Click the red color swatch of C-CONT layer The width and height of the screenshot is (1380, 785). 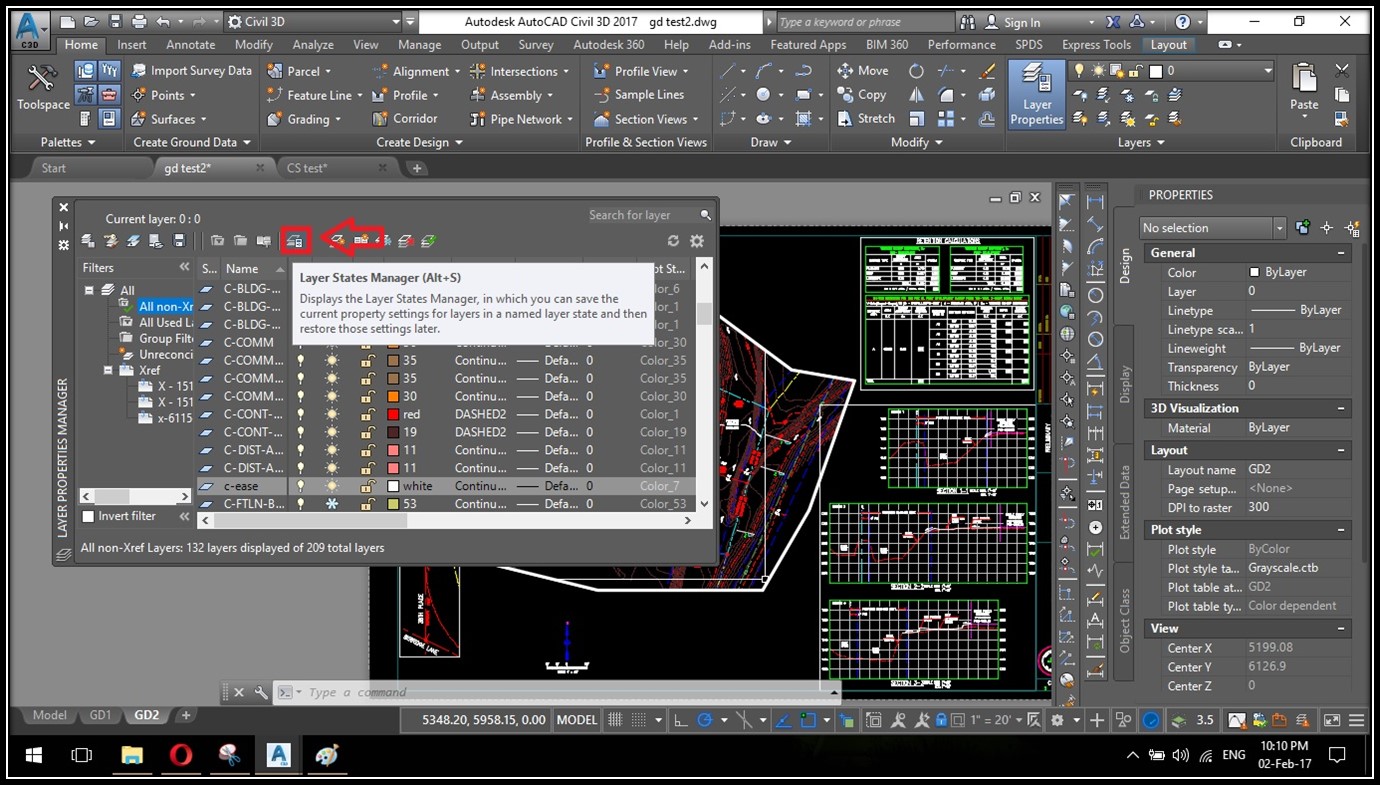393,414
